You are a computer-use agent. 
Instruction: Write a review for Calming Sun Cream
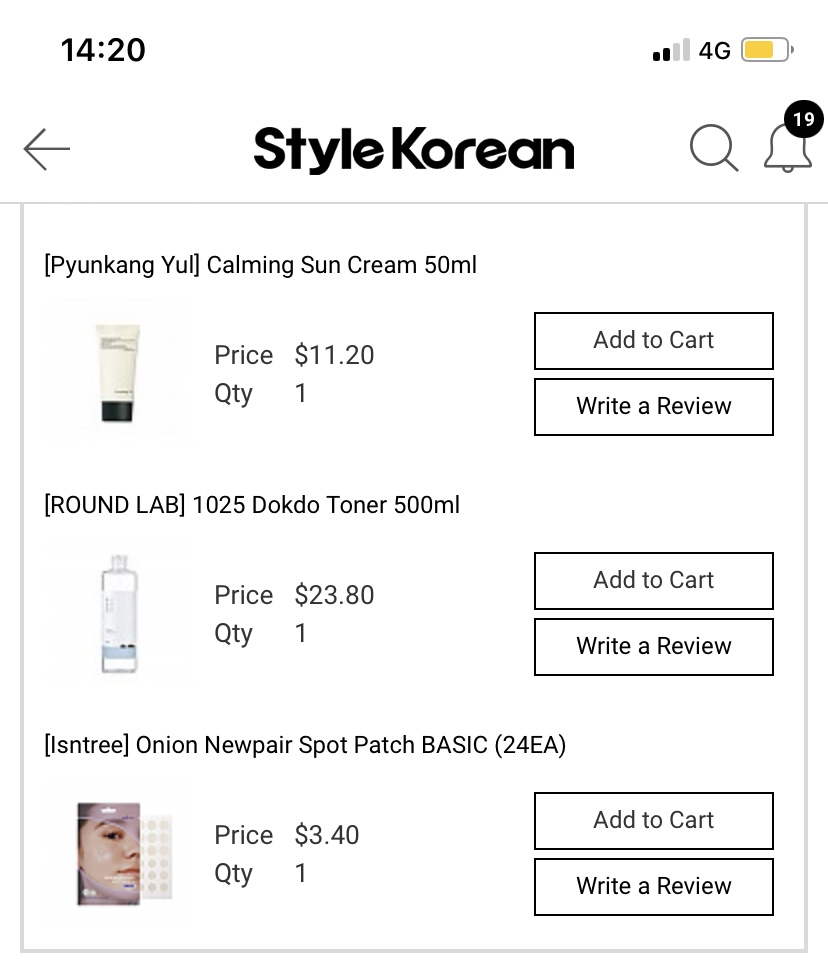click(653, 407)
